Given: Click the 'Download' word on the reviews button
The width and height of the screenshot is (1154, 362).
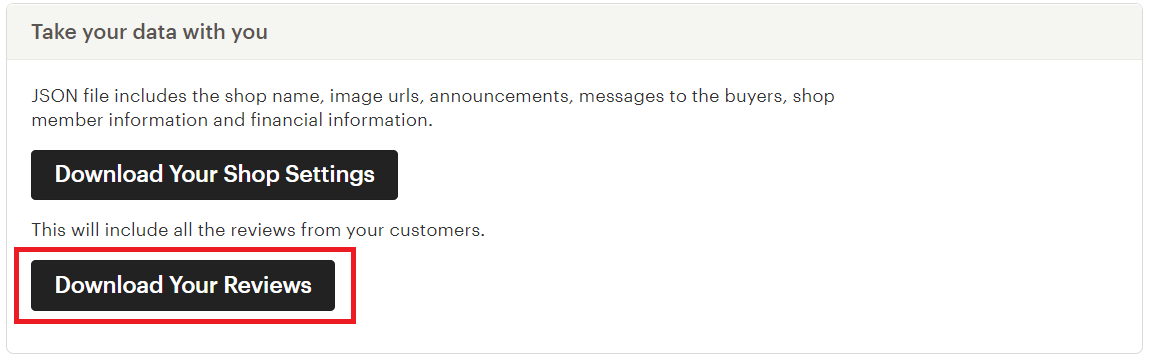Looking at the screenshot, I should (x=109, y=285).
